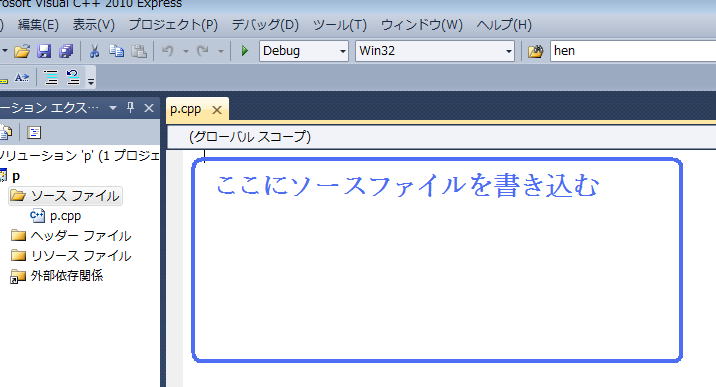Close the p.cpp tab
The width and height of the screenshot is (716, 387).
217,110
